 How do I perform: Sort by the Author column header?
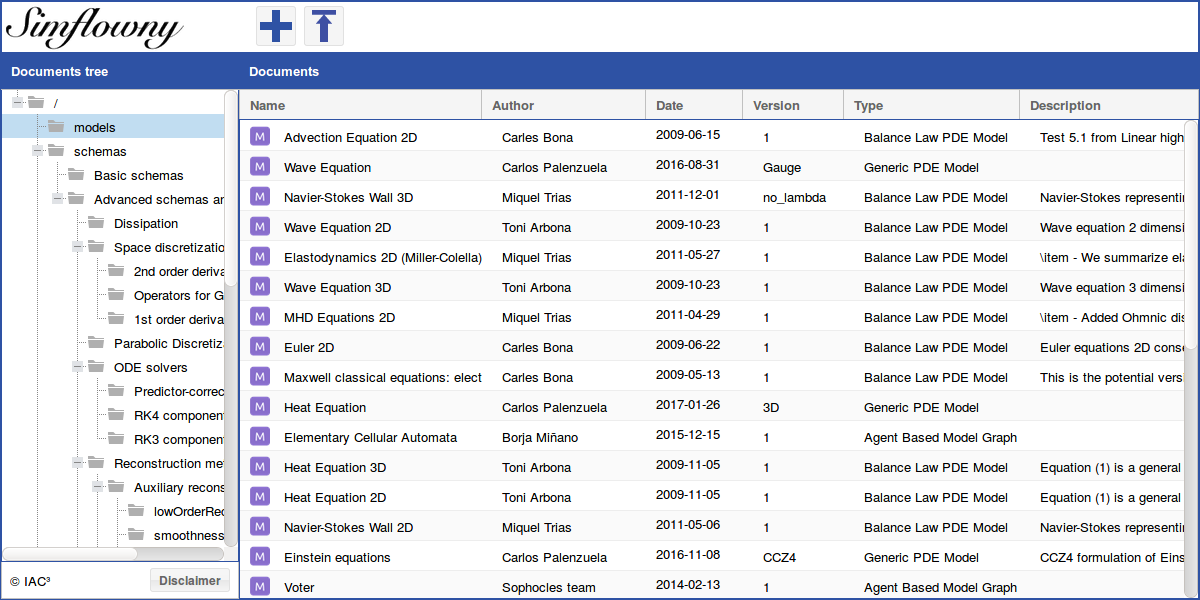(x=564, y=105)
